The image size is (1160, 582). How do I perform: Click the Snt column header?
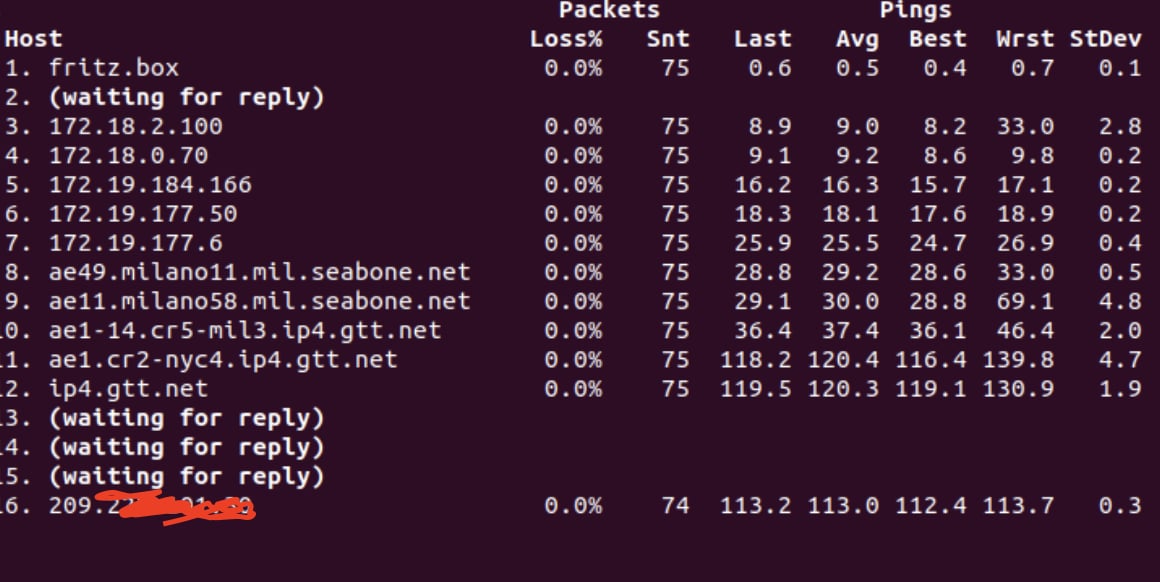[x=668, y=38]
